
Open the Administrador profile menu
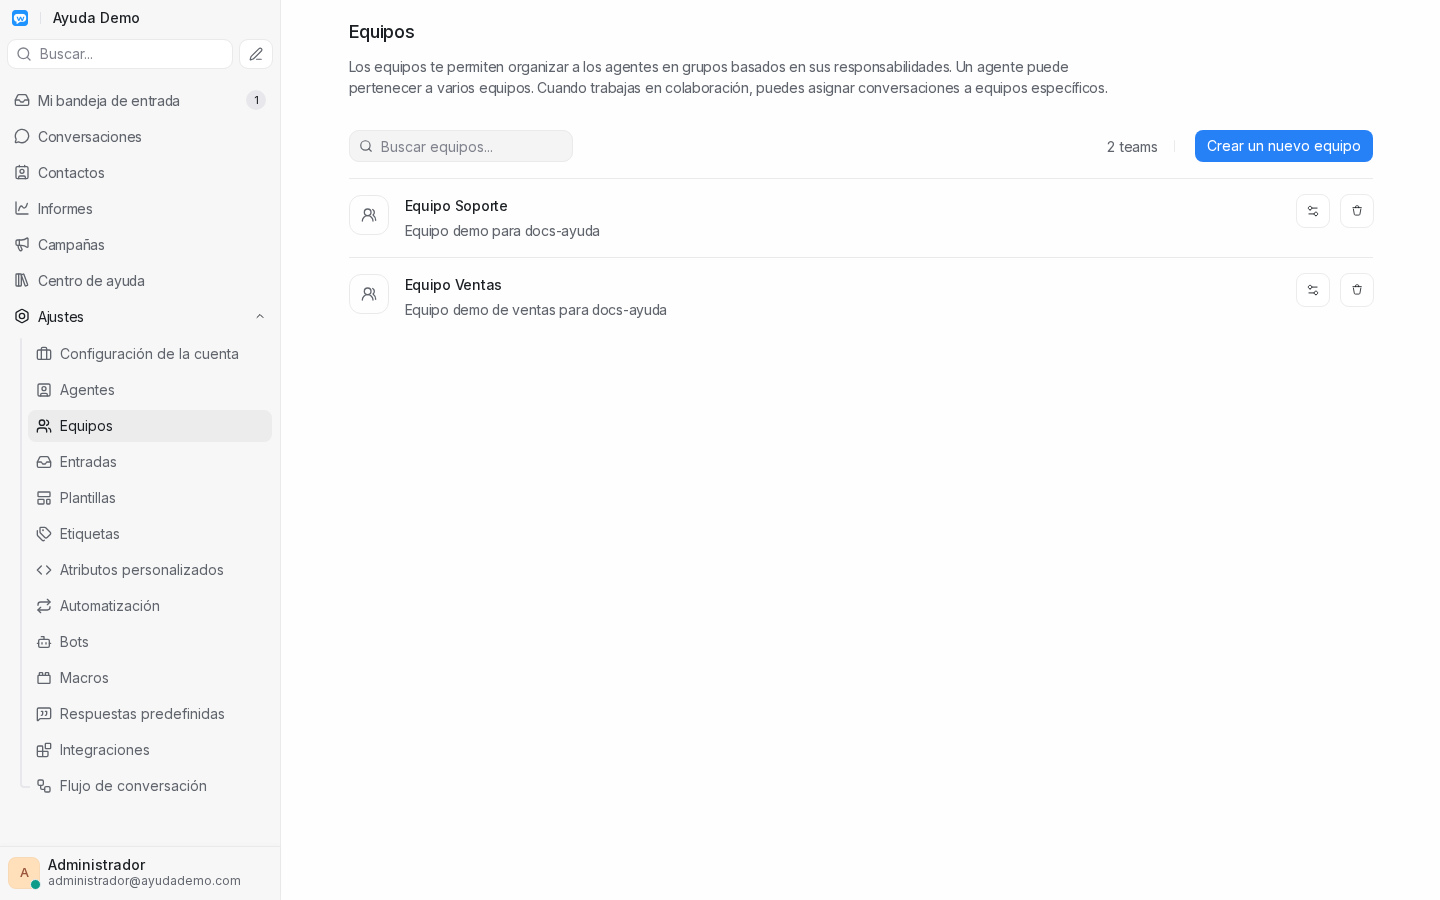pos(140,872)
